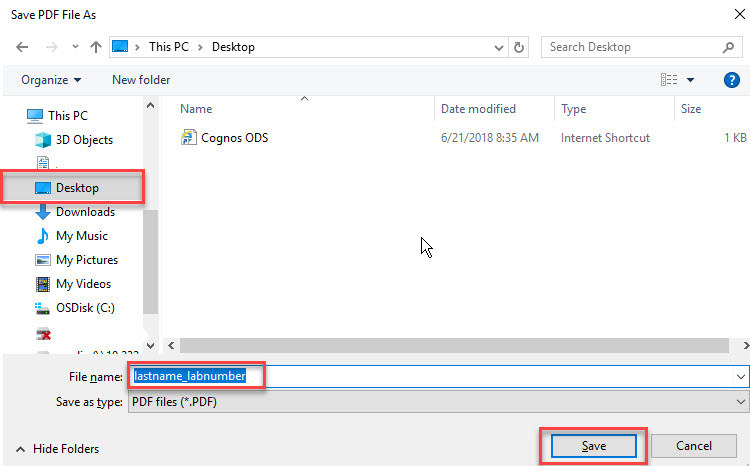Go up one folder level
Image resolution: width=750 pixels, height=466 pixels.
click(96, 47)
